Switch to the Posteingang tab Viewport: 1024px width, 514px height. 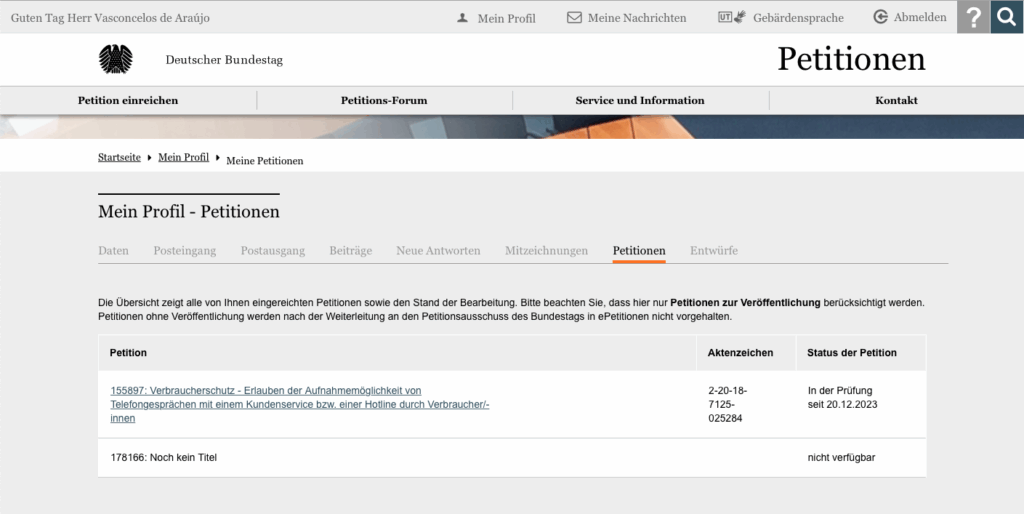coord(184,251)
